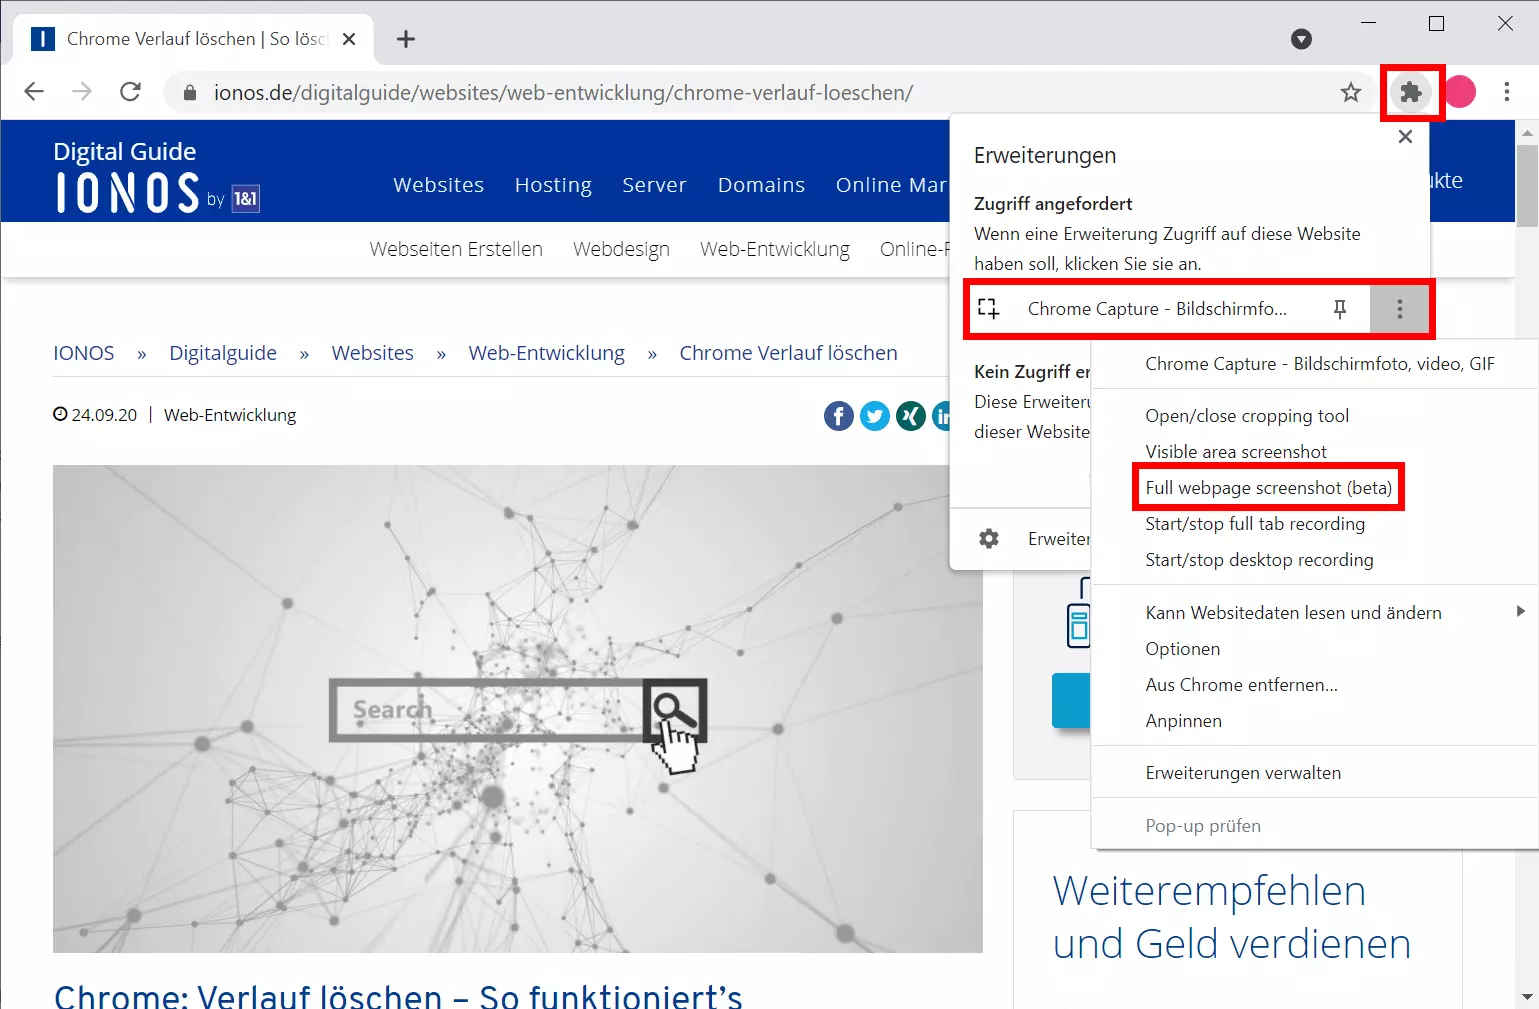This screenshot has width=1539, height=1009.
Task: Click the scrollbar down arrow
Action: coord(1527,997)
